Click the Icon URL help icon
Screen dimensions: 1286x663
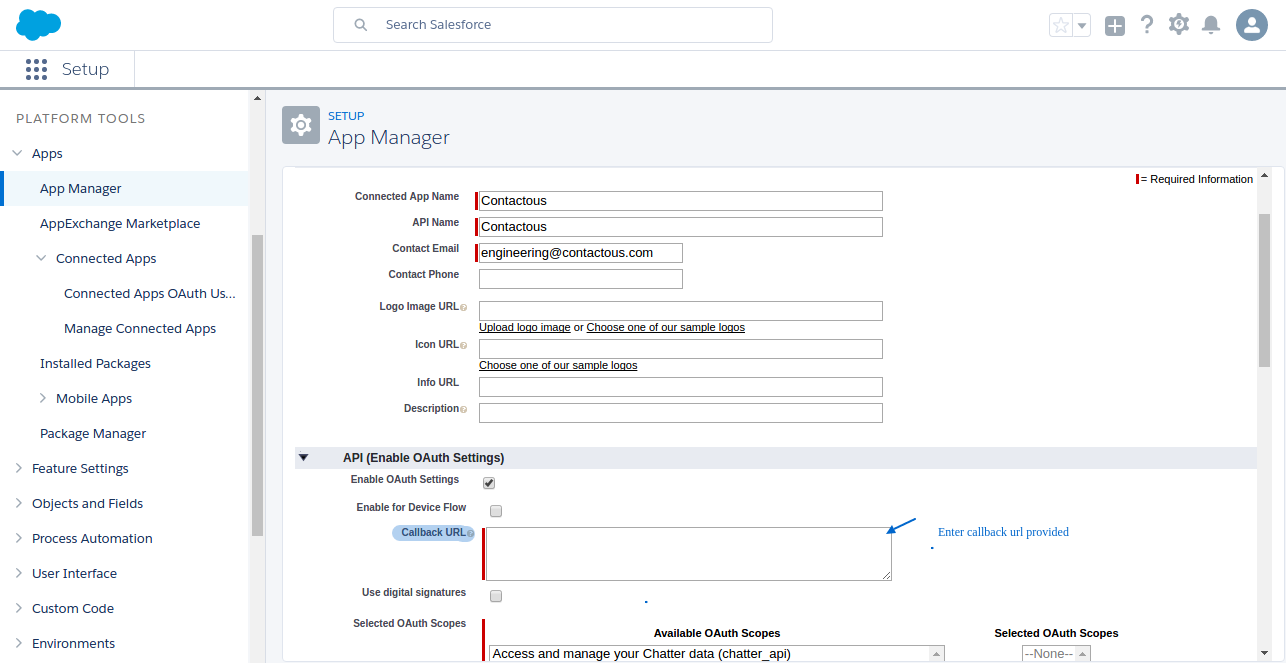[x=464, y=346]
